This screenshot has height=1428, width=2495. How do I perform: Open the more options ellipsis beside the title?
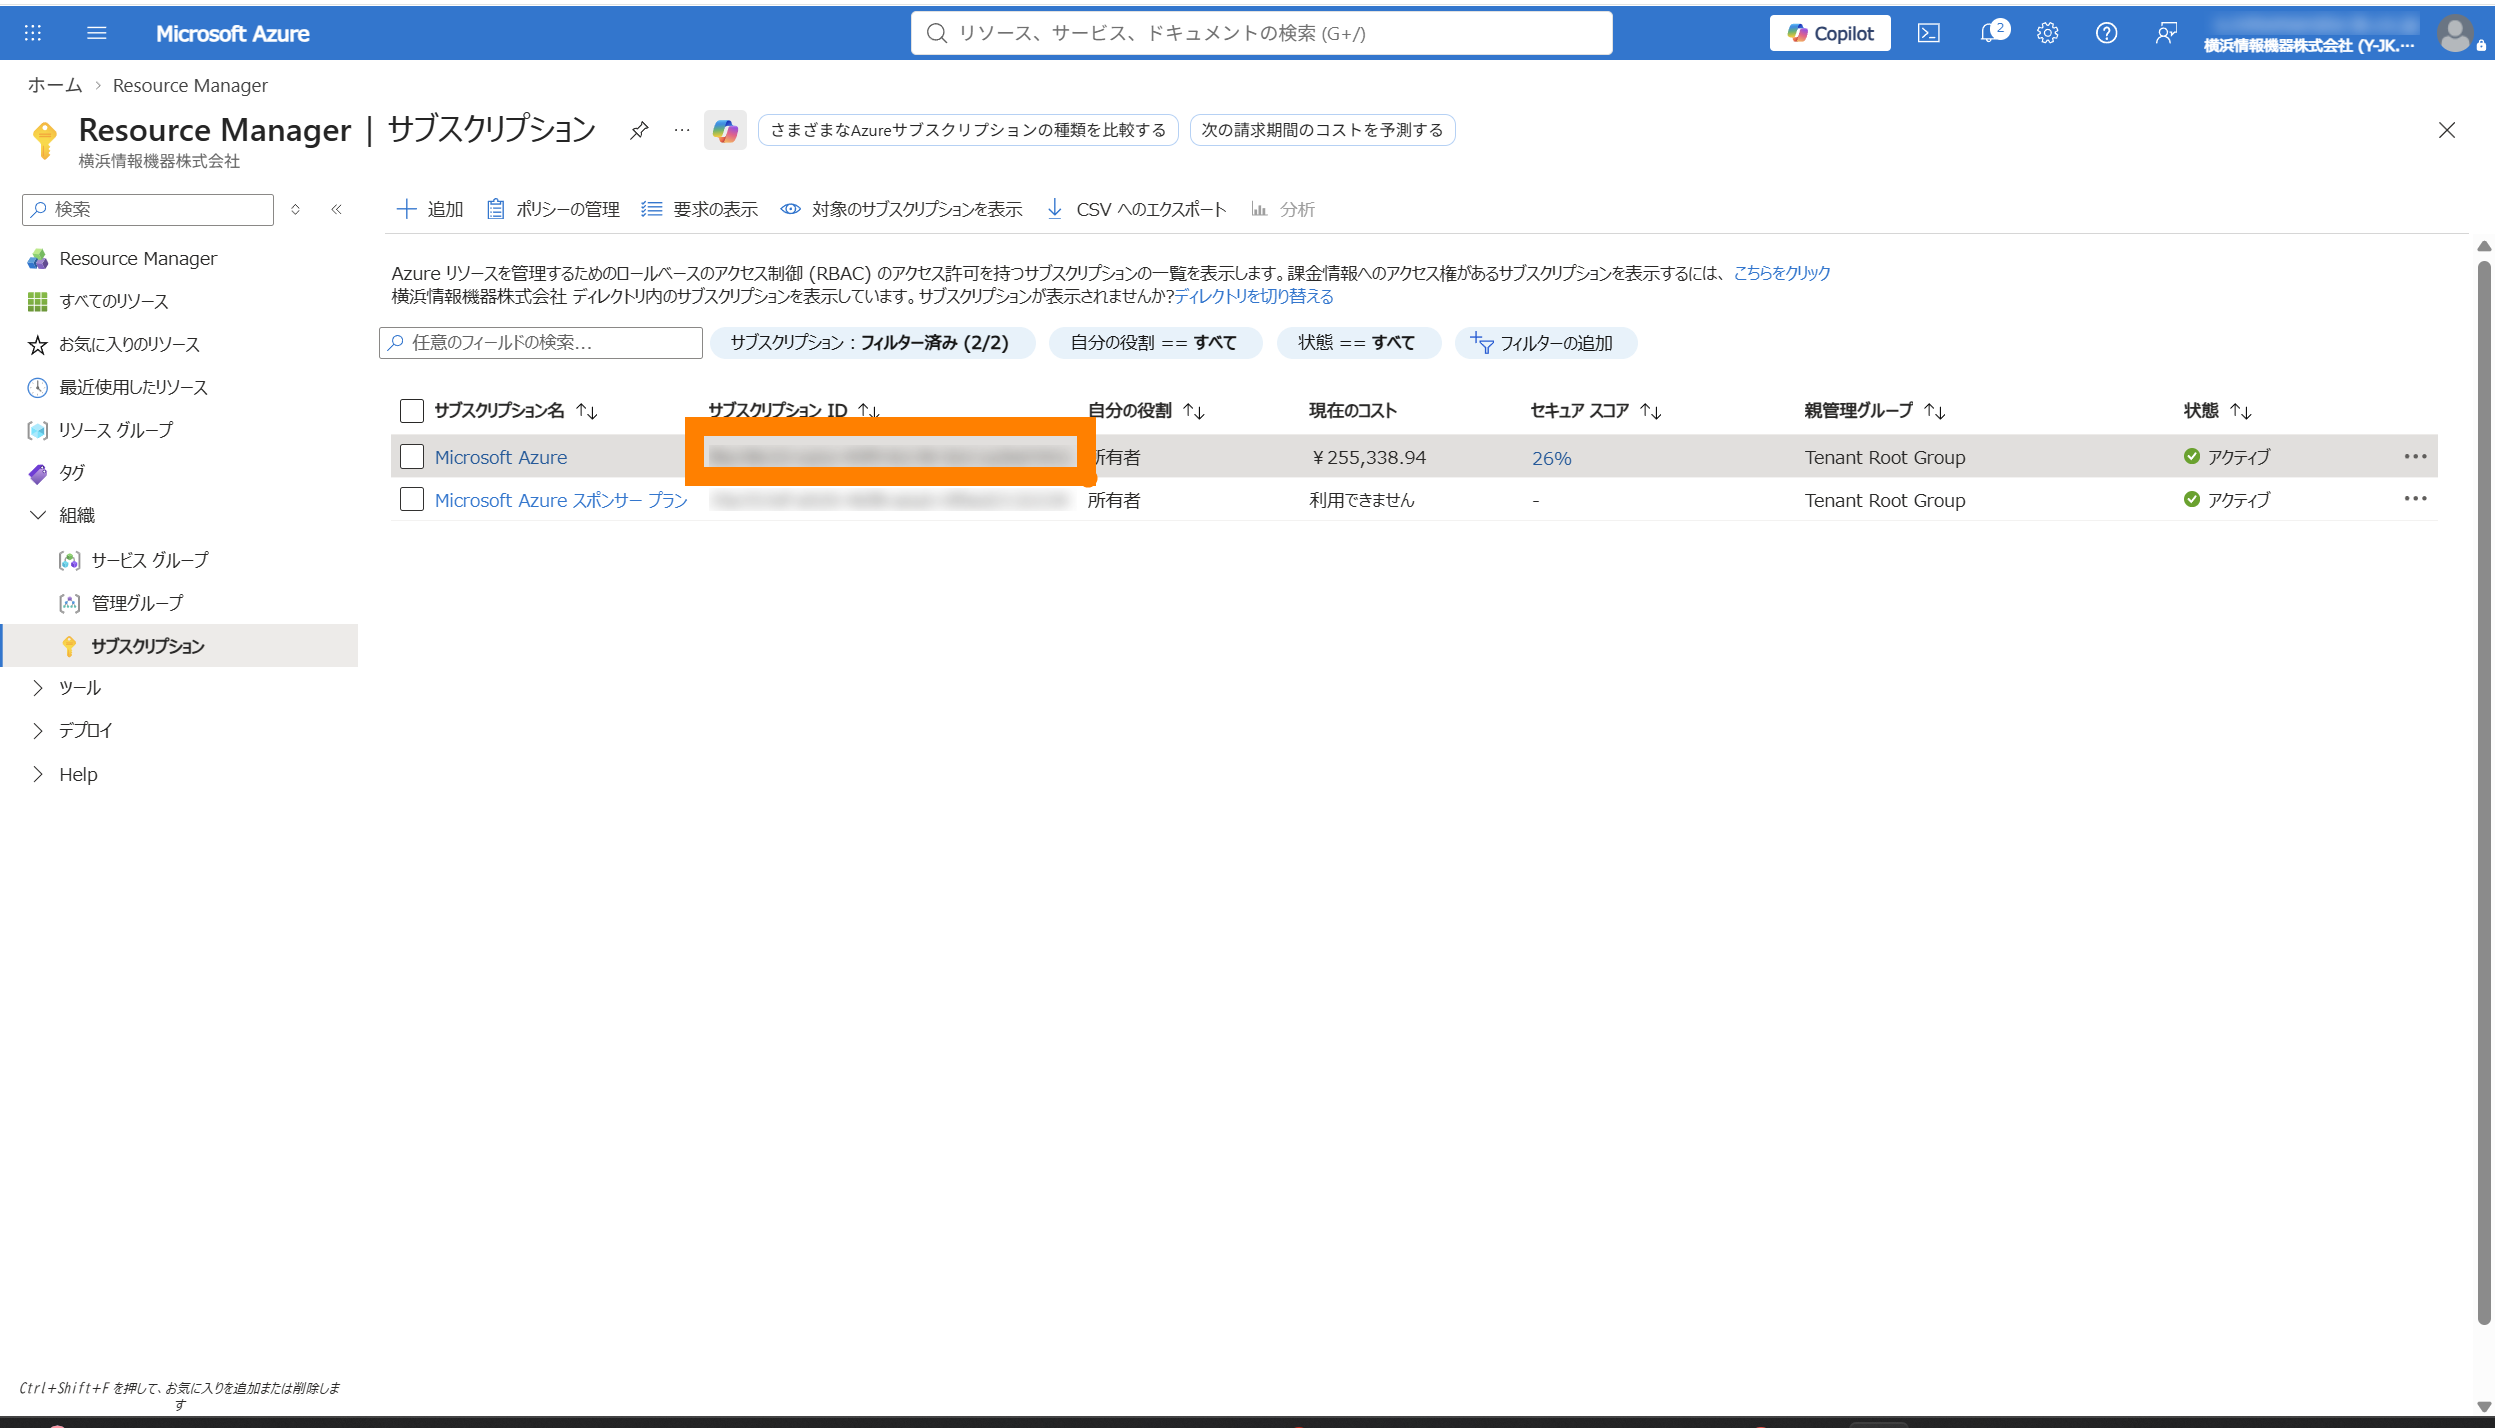point(682,130)
